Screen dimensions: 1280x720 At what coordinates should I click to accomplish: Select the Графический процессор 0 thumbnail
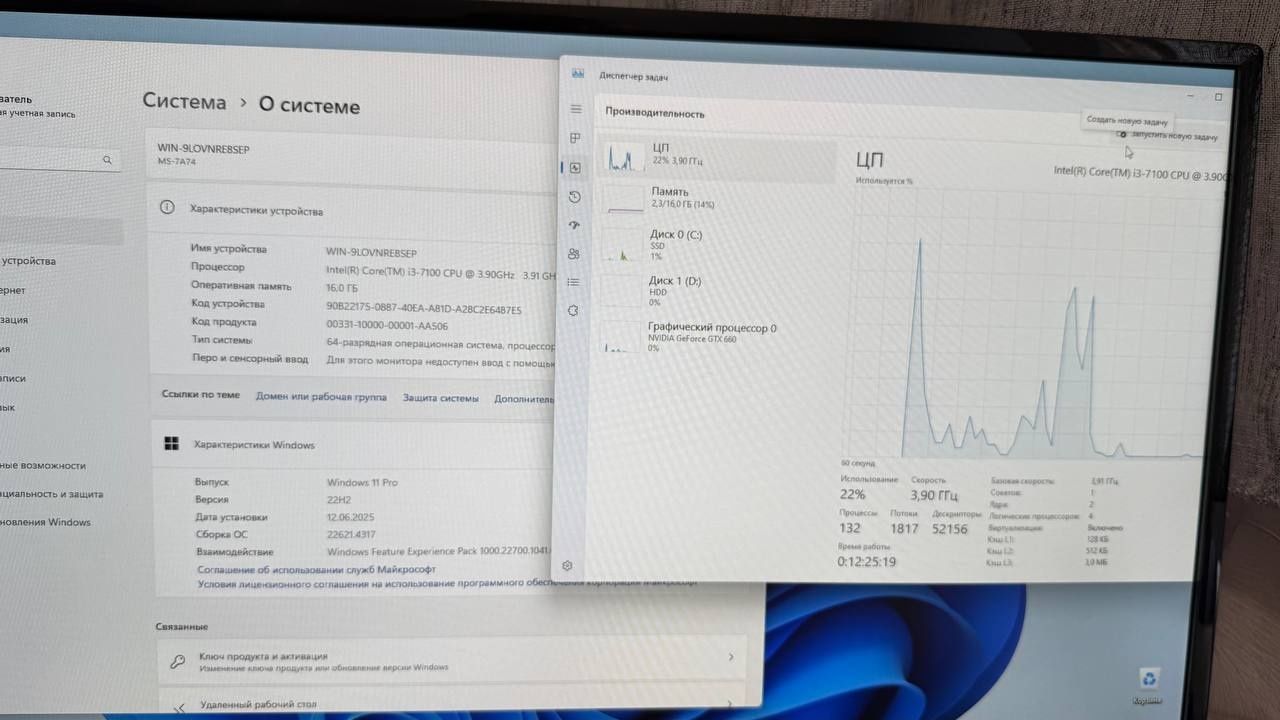click(x=621, y=337)
